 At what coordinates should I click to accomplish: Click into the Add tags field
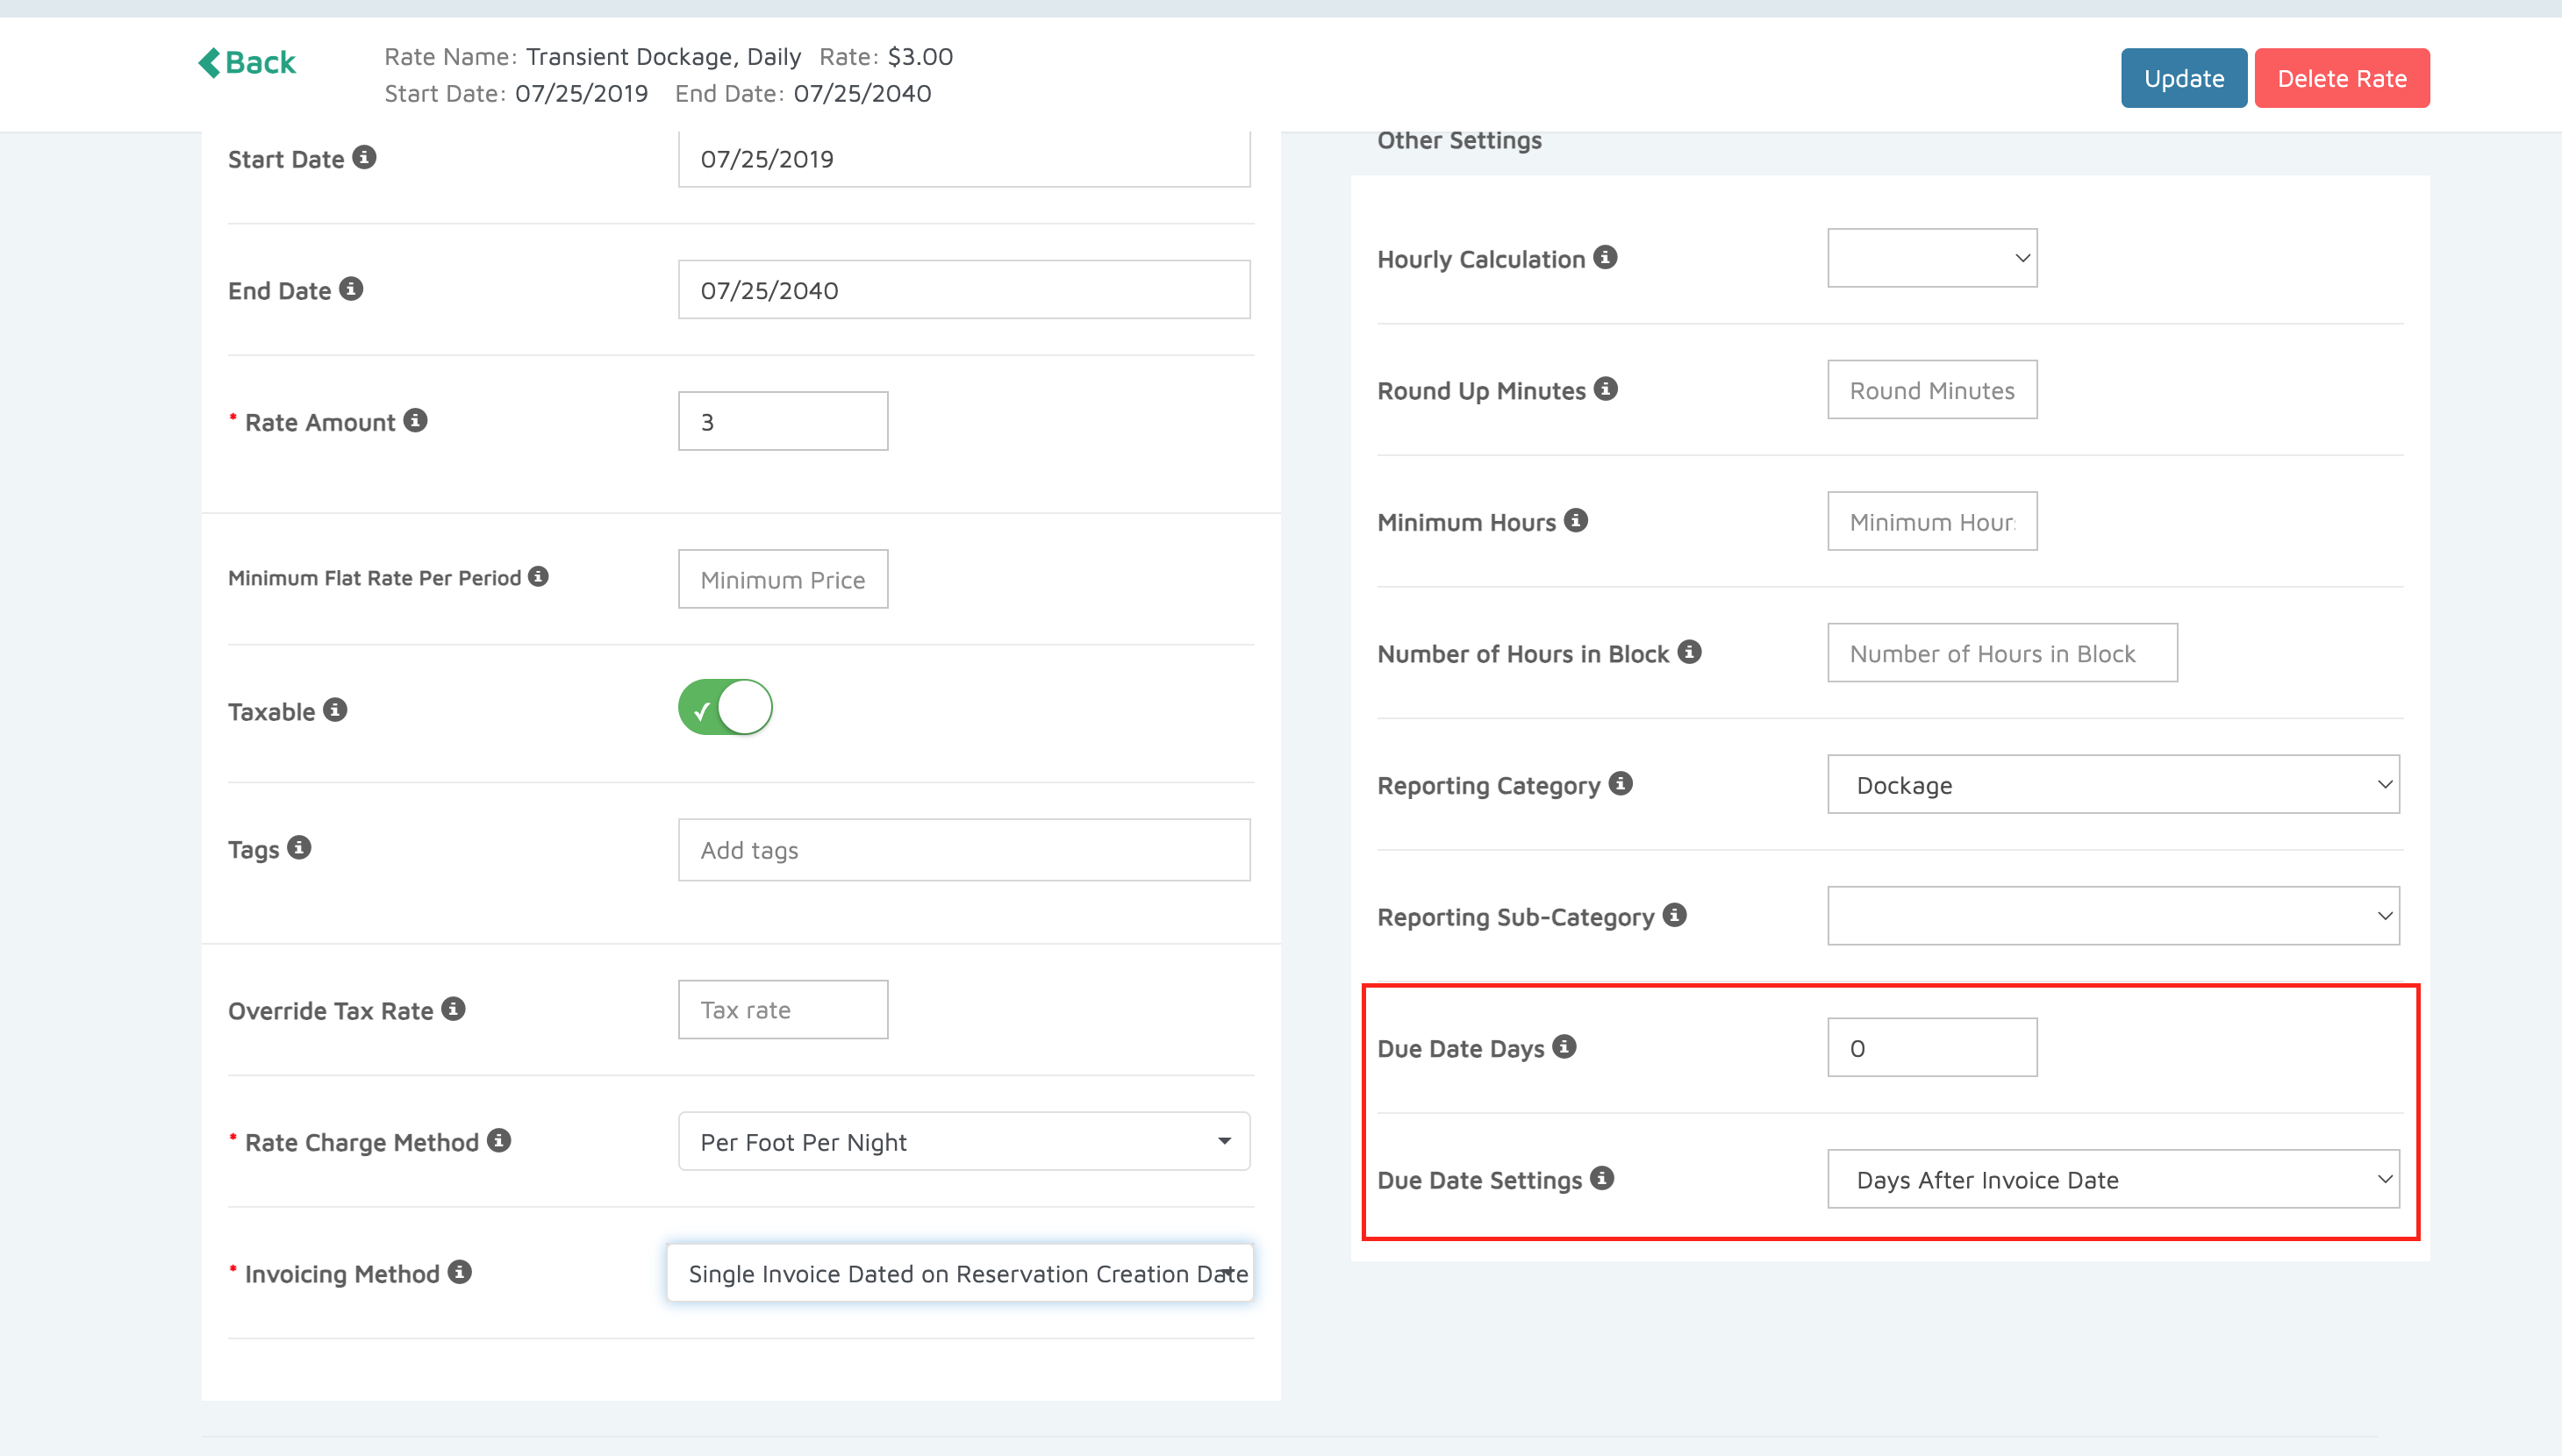click(x=963, y=850)
